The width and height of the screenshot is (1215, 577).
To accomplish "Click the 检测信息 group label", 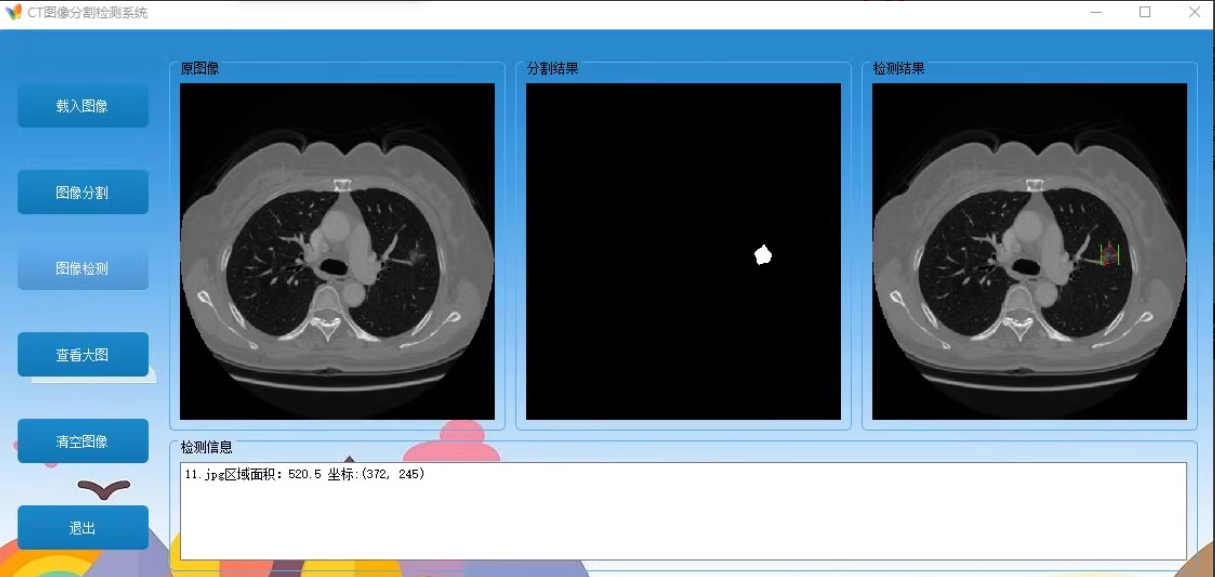I will coord(207,448).
